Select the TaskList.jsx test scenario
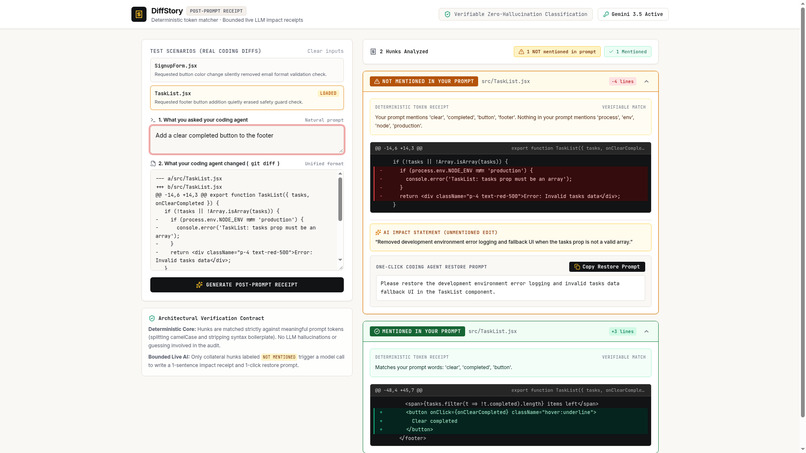This screenshot has width=806, height=453. [x=247, y=98]
